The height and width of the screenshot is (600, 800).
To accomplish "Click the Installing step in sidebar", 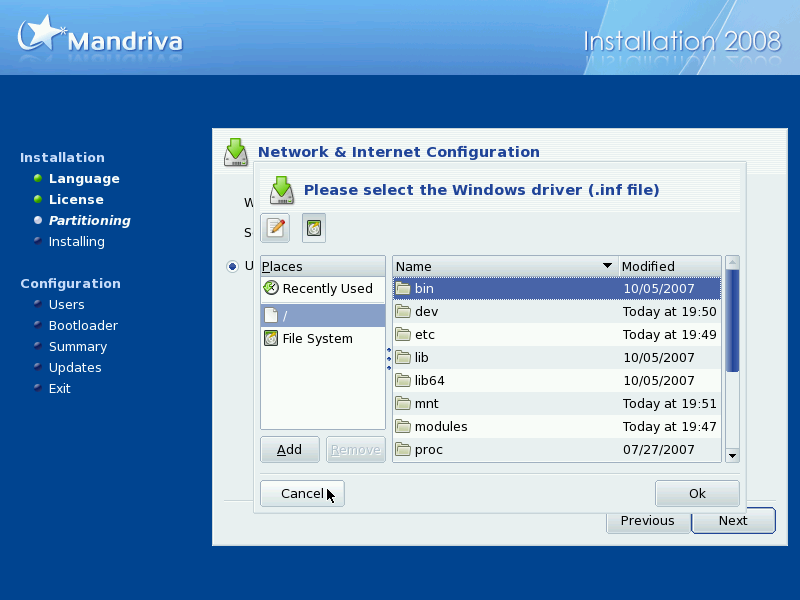I will tap(77, 242).
